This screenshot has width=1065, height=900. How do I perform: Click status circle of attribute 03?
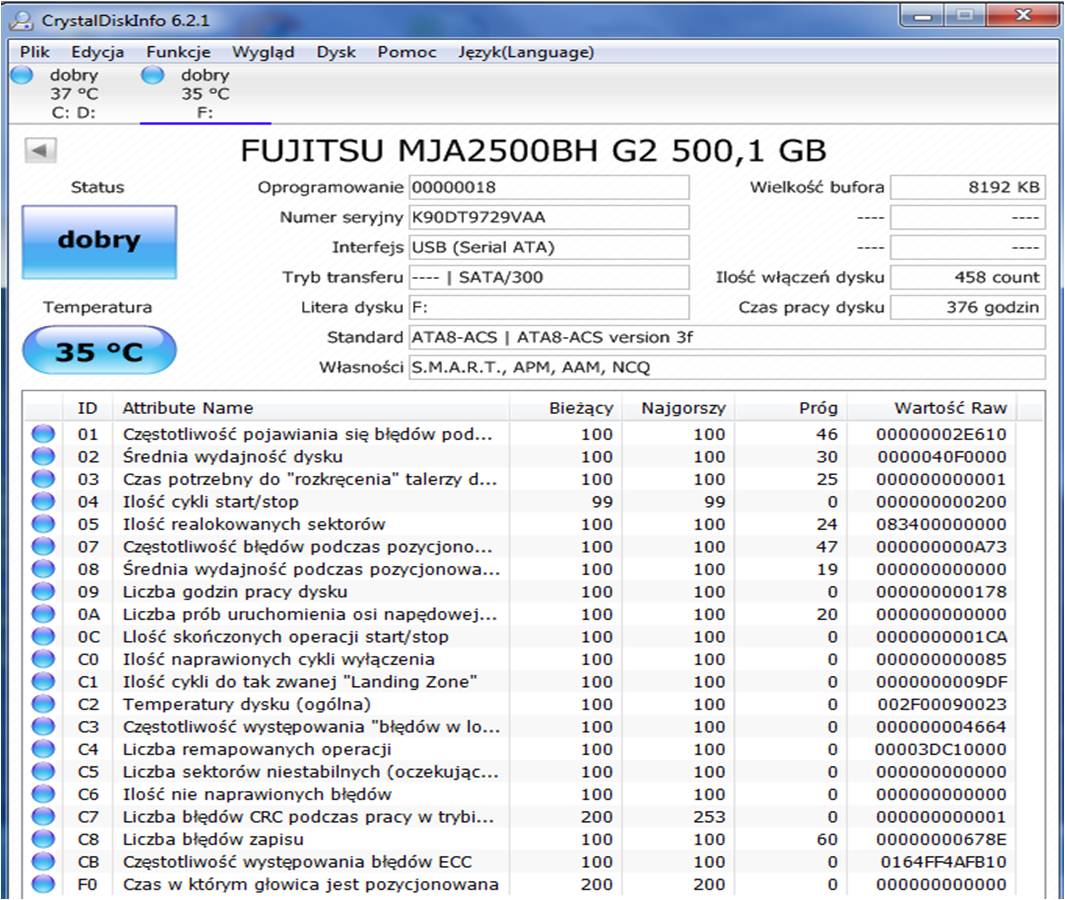(43, 479)
